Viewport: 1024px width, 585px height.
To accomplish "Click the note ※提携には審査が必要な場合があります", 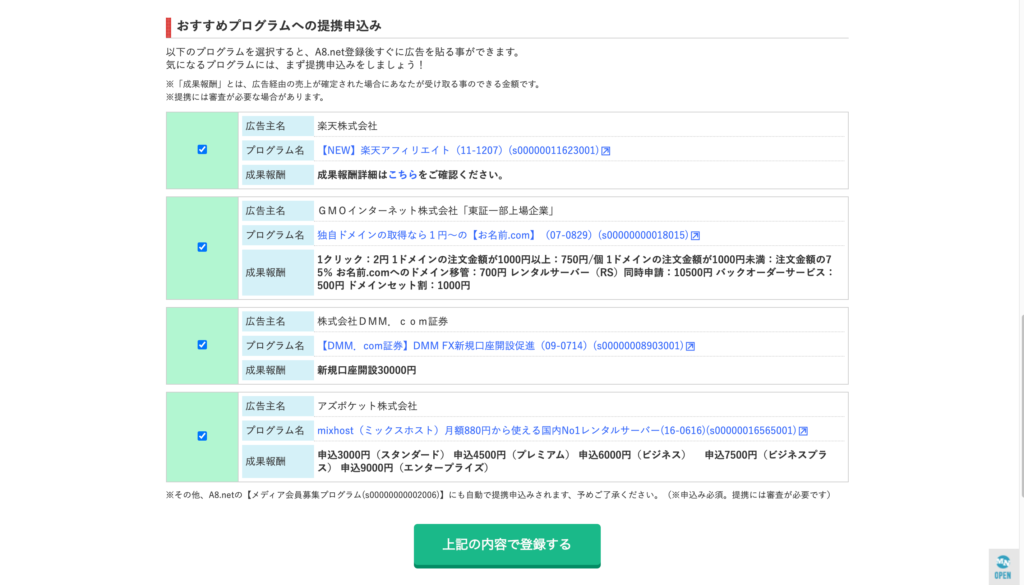I will [246, 97].
